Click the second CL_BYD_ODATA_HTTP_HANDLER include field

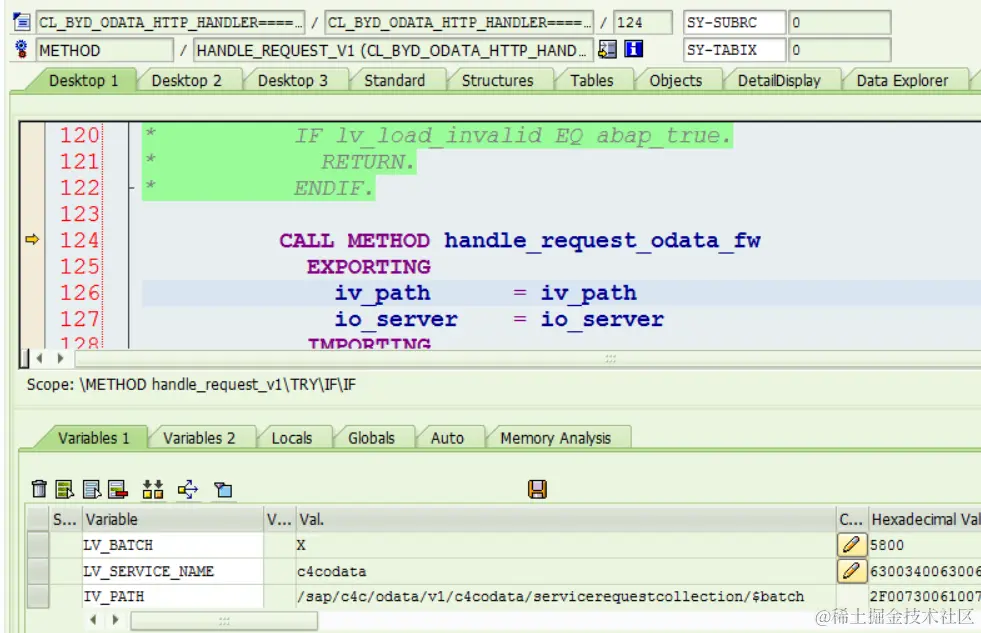pyautogui.click(x=460, y=23)
